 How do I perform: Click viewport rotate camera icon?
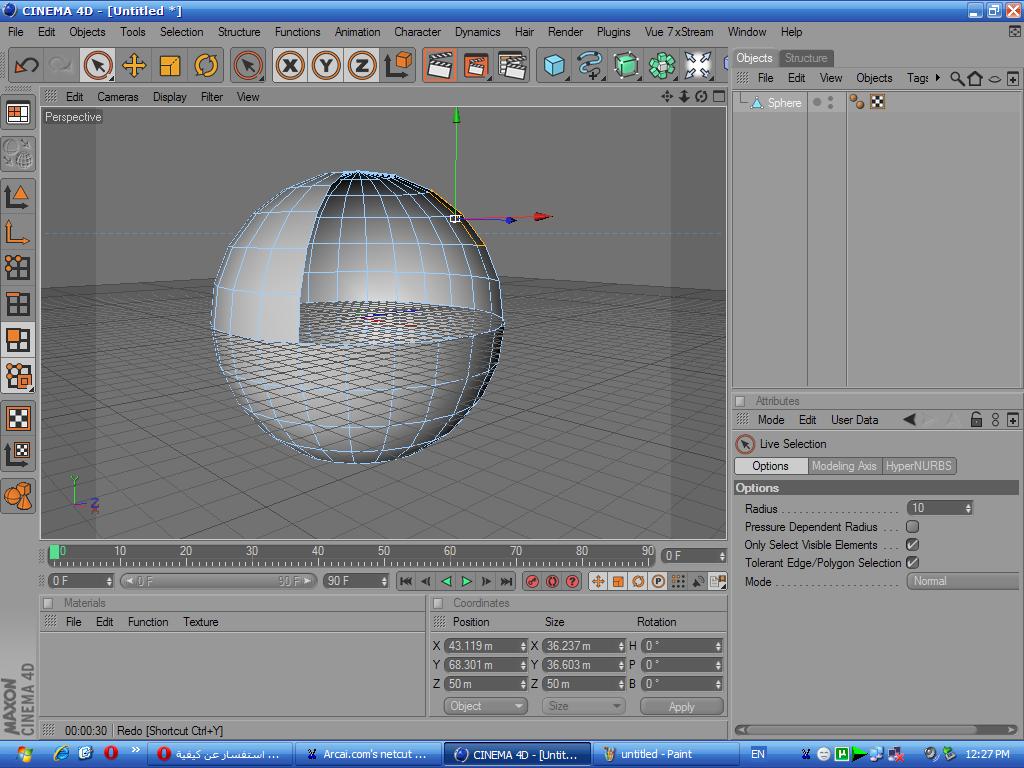[x=701, y=97]
